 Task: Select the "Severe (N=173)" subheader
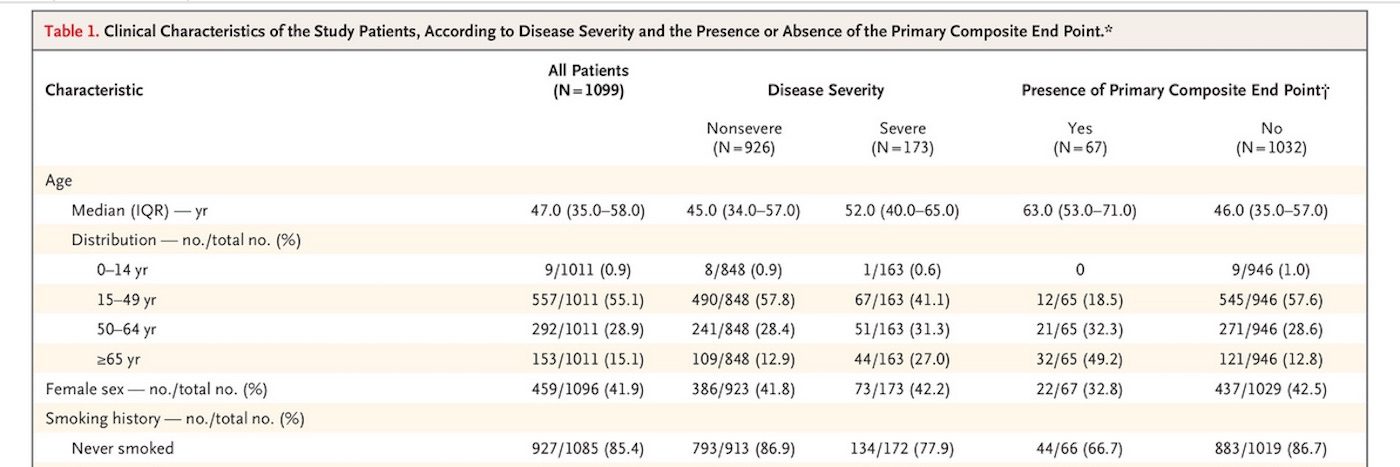coord(902,138)
